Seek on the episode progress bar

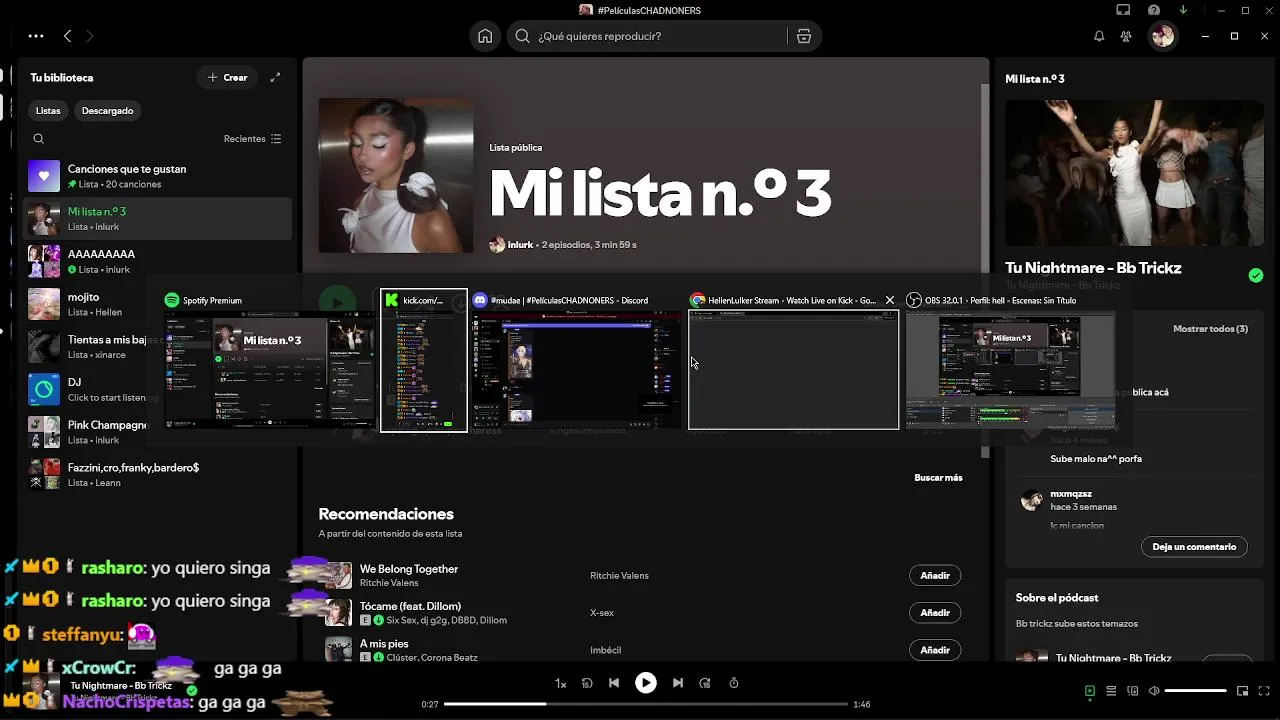tap(646, 704)
